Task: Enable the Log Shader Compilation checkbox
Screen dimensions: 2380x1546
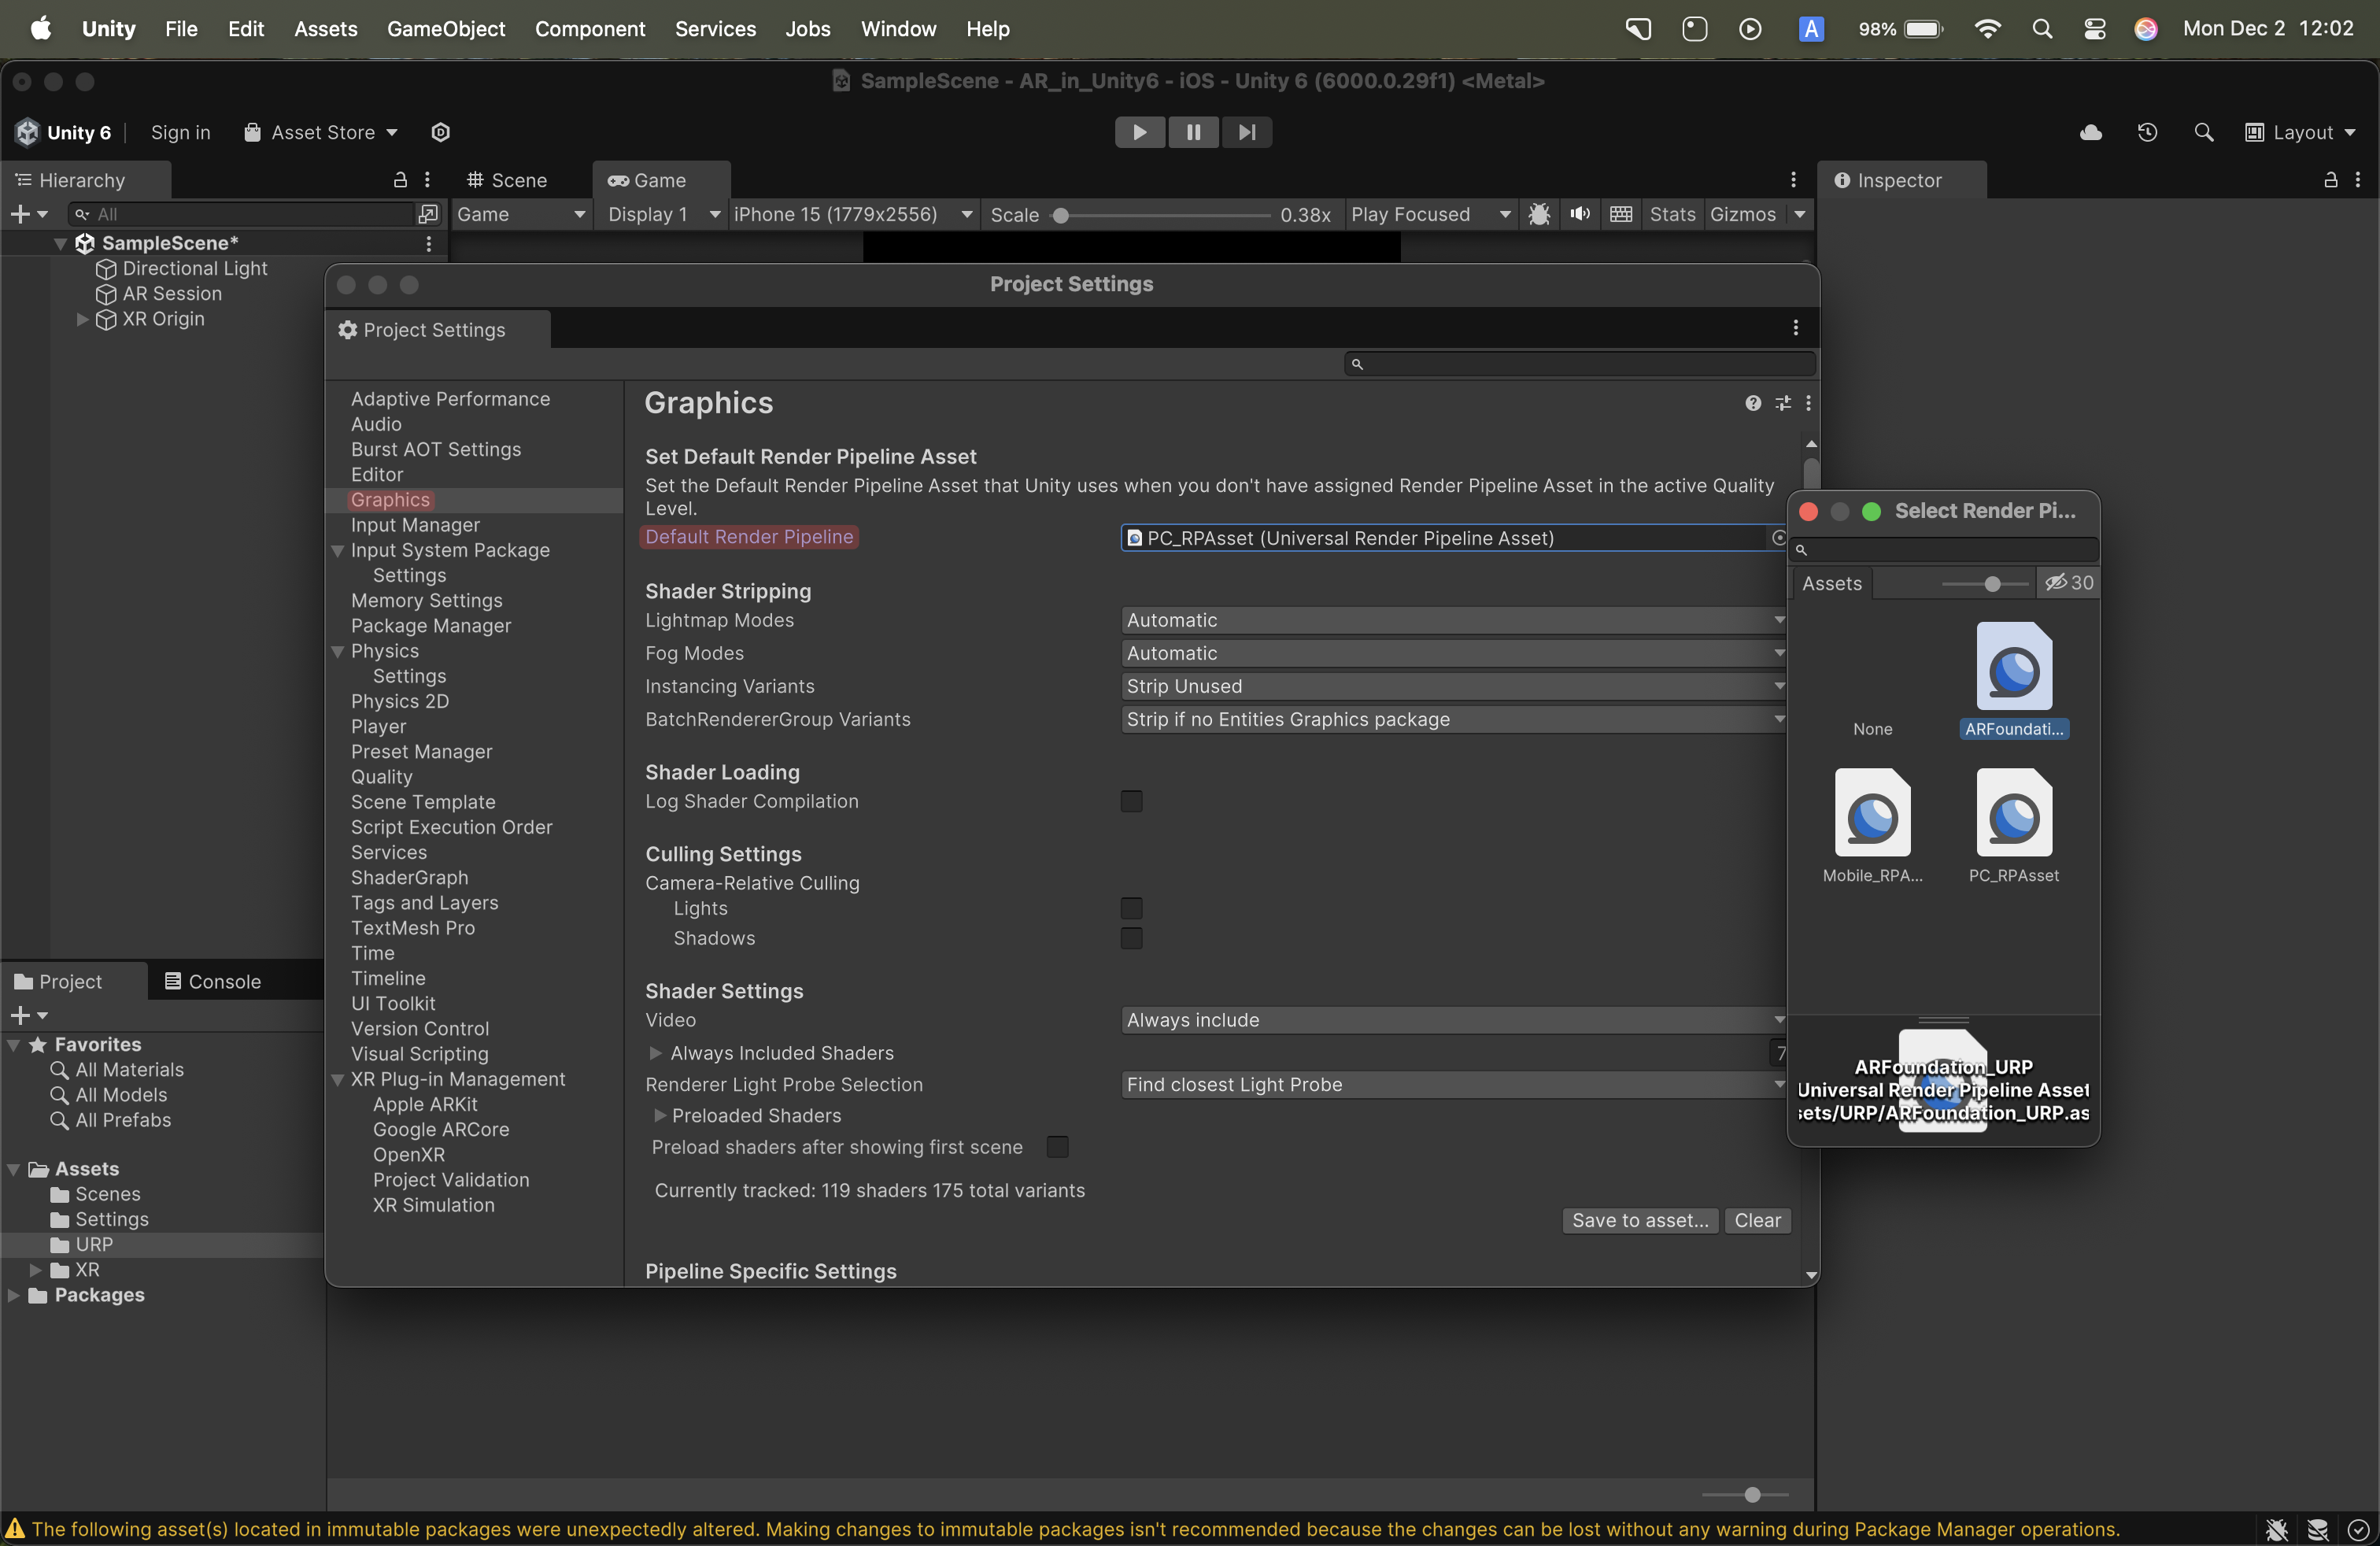Action: point(1131,801)
